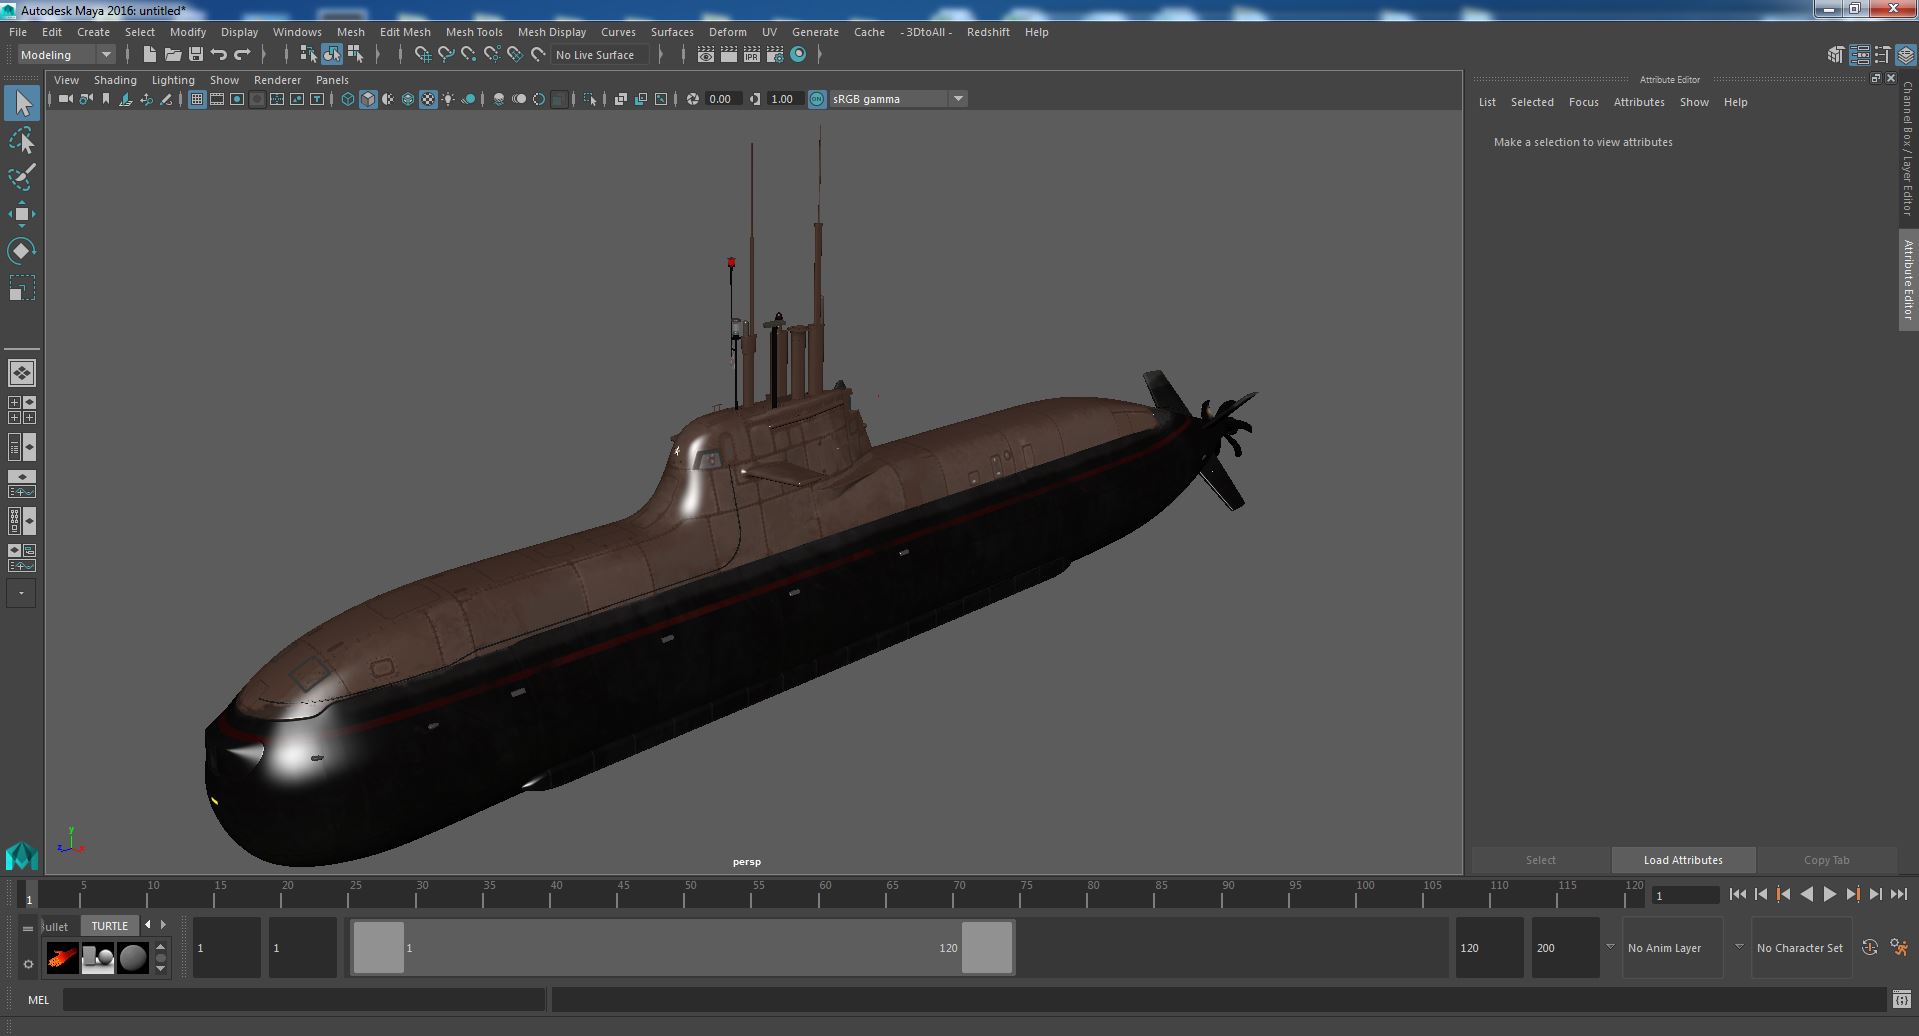Toggle film gate display
This screenshot has height=1036, width=1919.
click(x=217, y=99)
